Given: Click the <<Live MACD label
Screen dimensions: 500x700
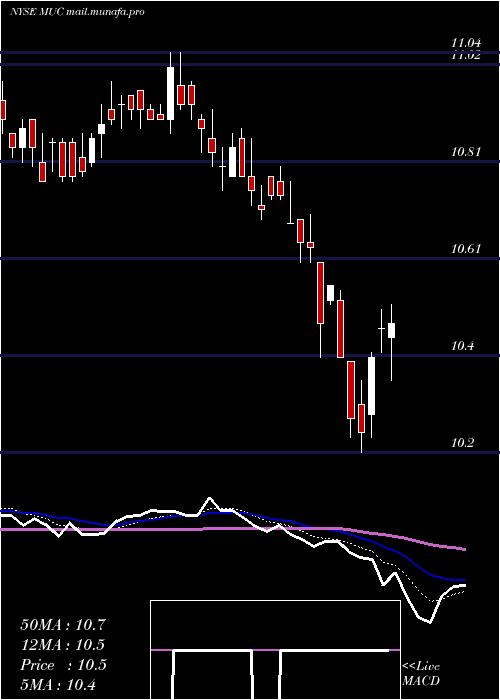Looking at the screenshot, I should 421,673.
